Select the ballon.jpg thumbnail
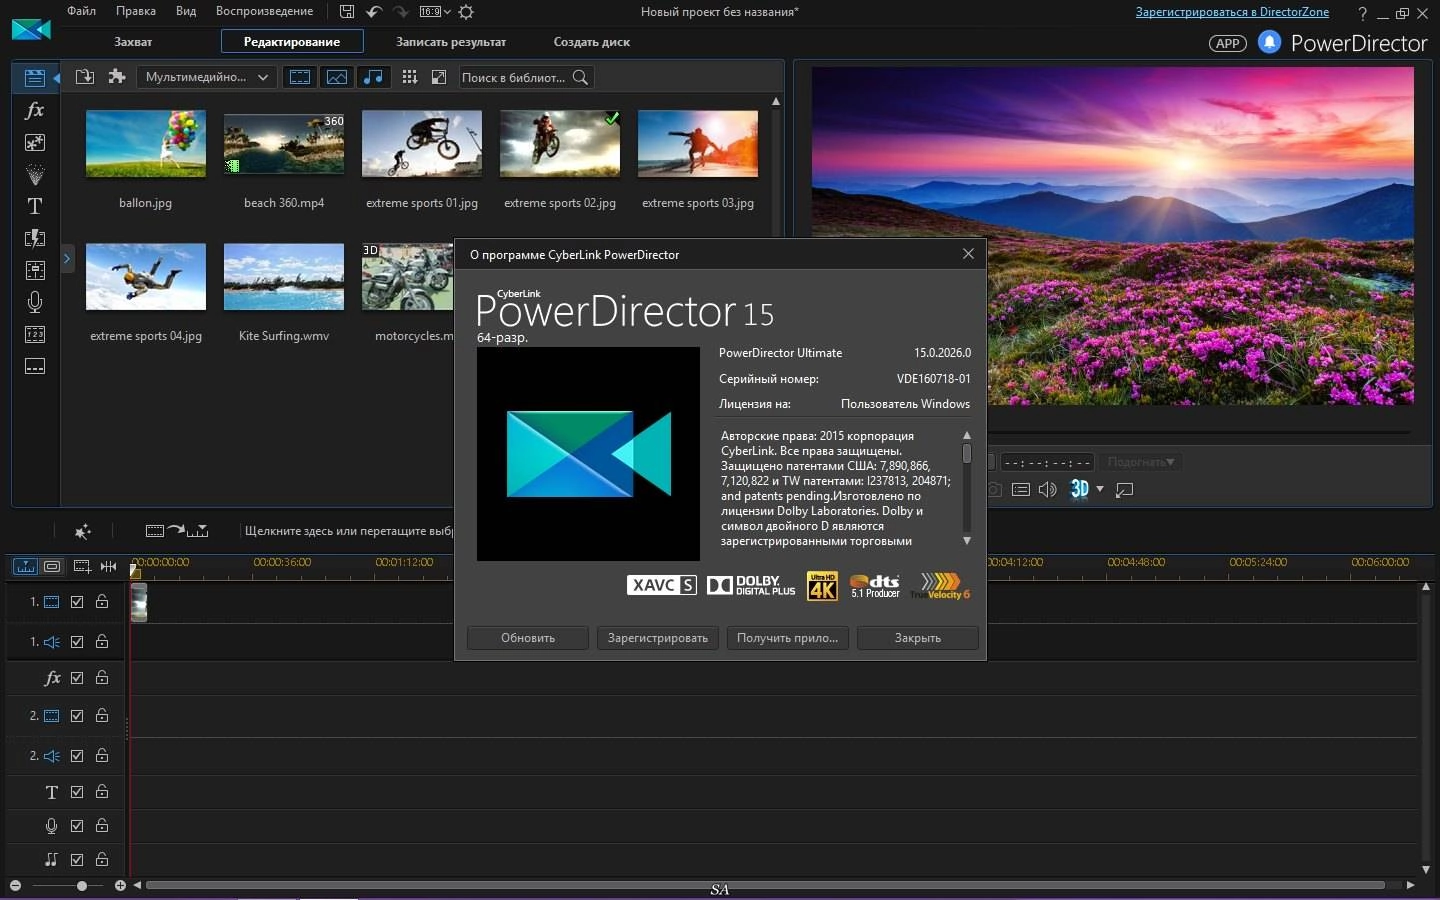The width and height of the screenshot is (1440, 900). tap(146, 144)
